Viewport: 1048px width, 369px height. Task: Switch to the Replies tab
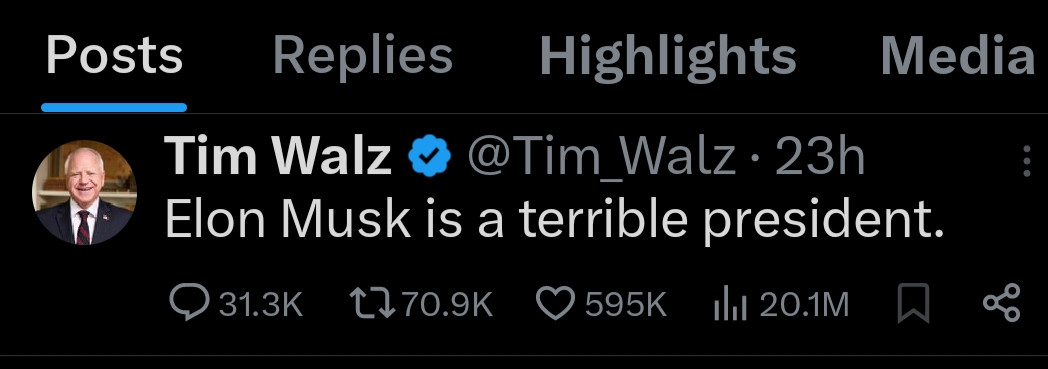pyautogui.click(x=363, y=54)
